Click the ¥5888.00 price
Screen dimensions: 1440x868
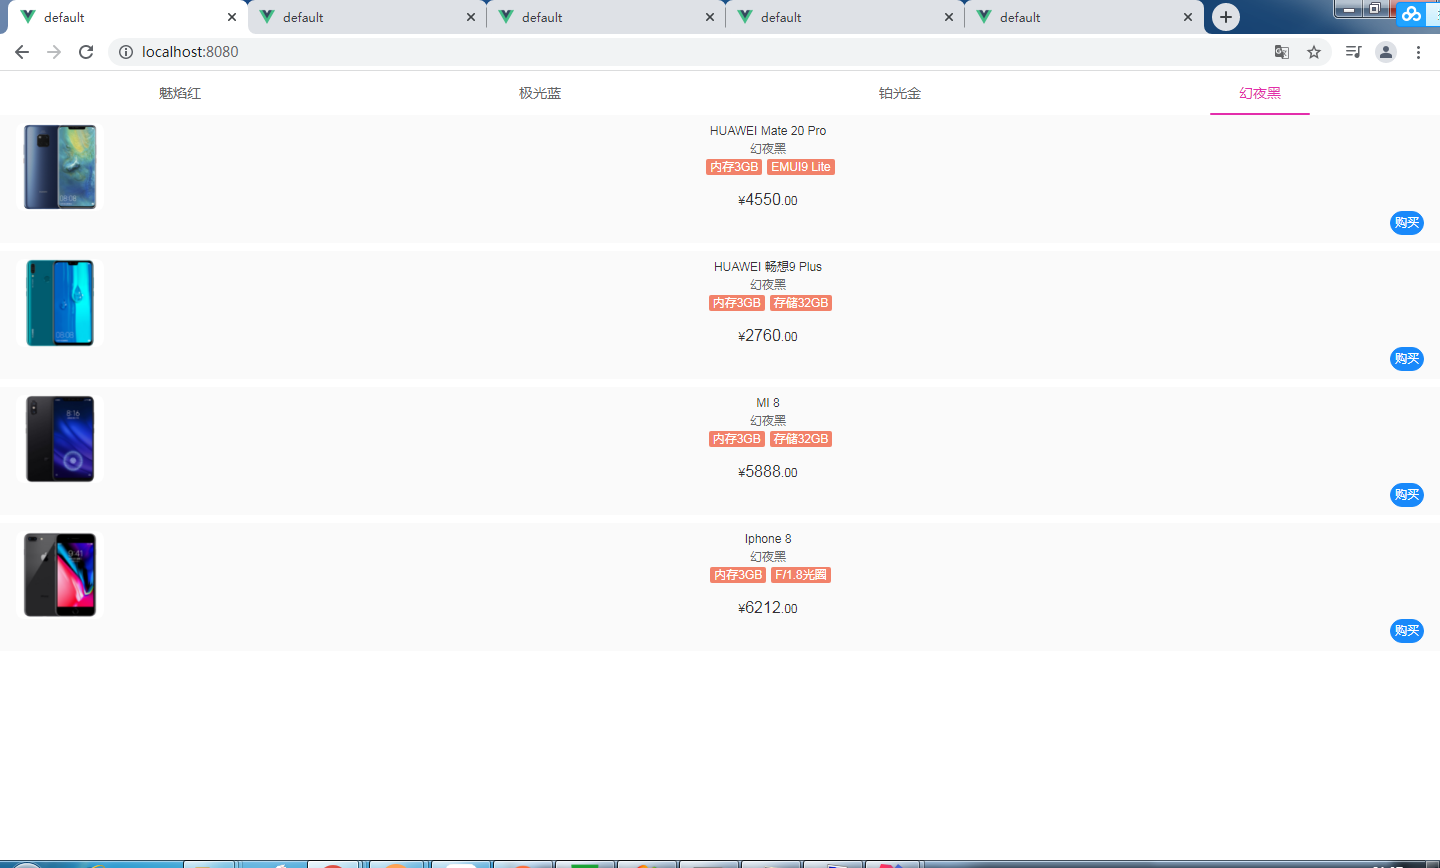click(768, 472)
